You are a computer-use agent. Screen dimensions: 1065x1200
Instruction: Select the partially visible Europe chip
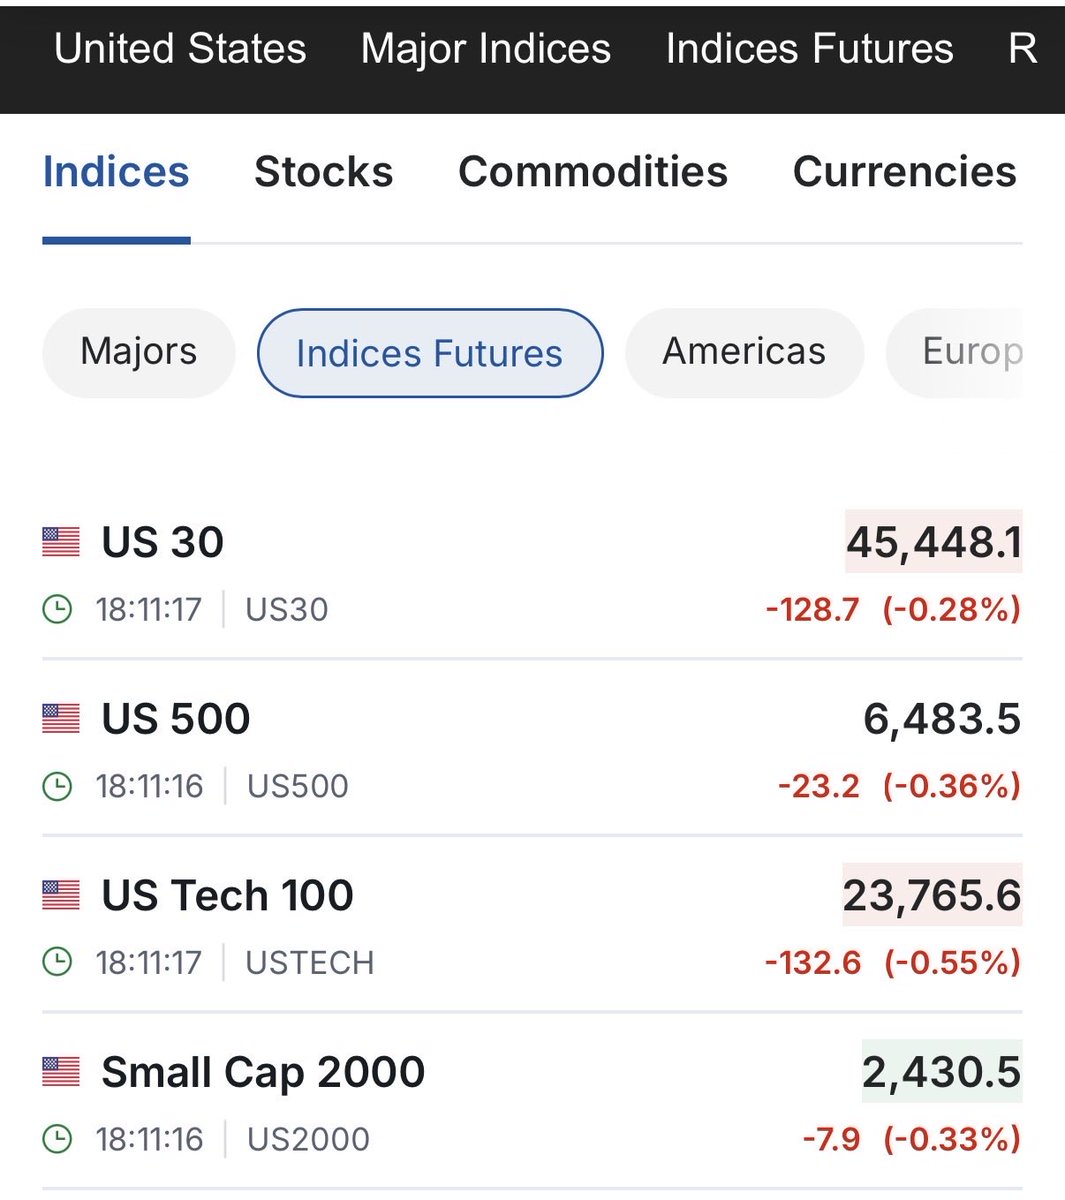coord(965,352)
